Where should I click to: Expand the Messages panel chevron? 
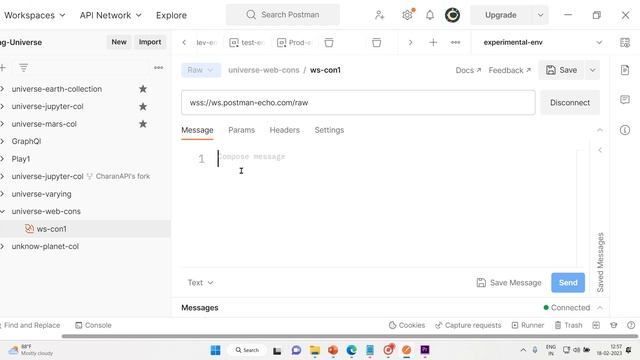[600, 308]
